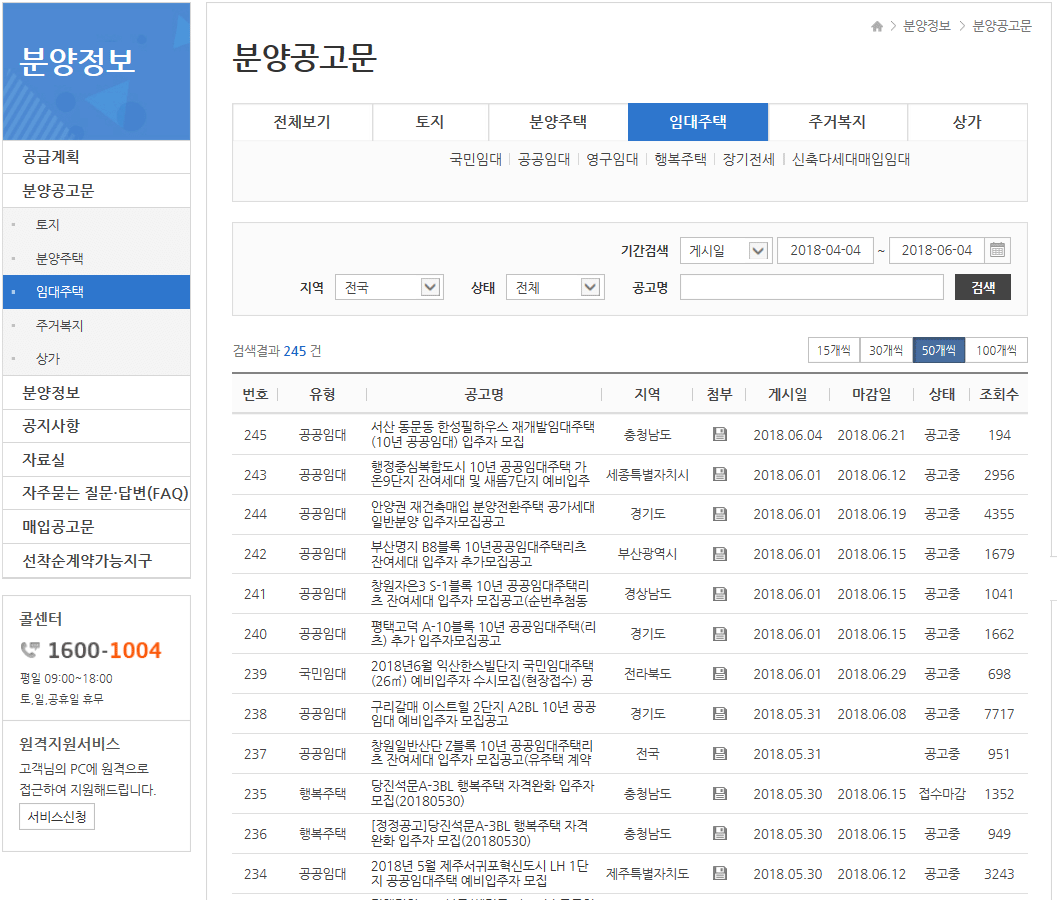This screenshot has width=1057, height=900.
Task: Show 100개씩 results per page
Action: pyautogui.click(x=996, y=351)
